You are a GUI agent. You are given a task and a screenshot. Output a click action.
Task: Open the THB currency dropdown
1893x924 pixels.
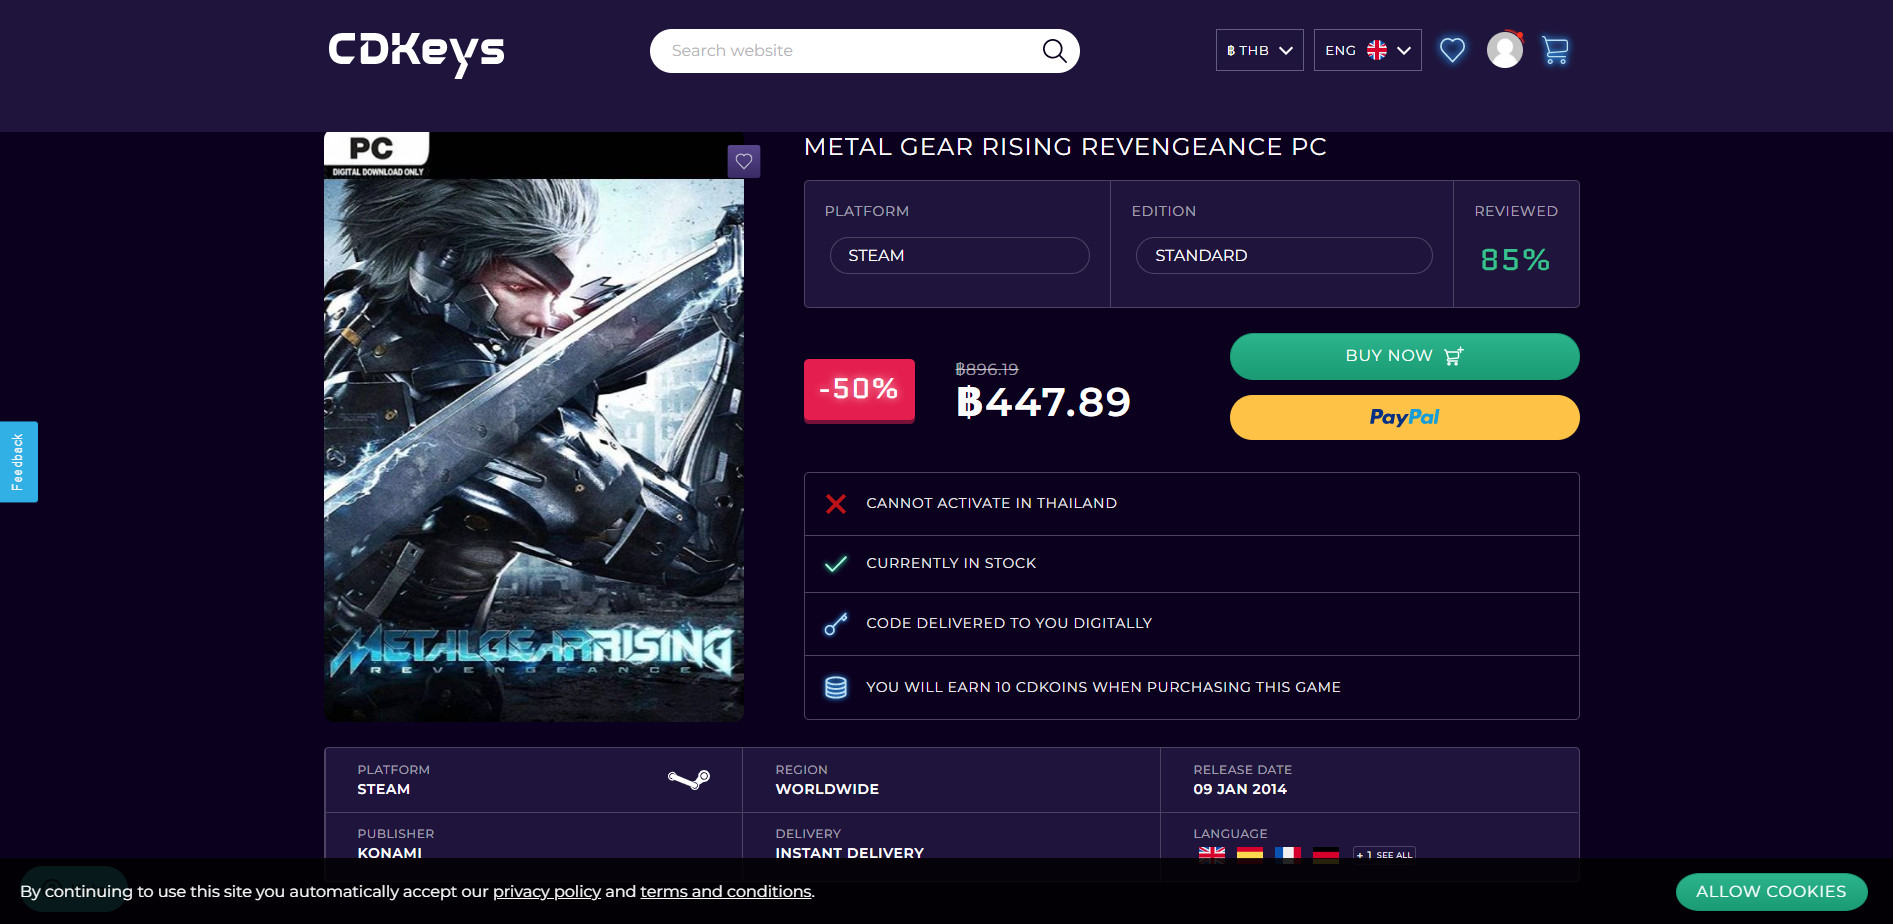point(1259,50)
